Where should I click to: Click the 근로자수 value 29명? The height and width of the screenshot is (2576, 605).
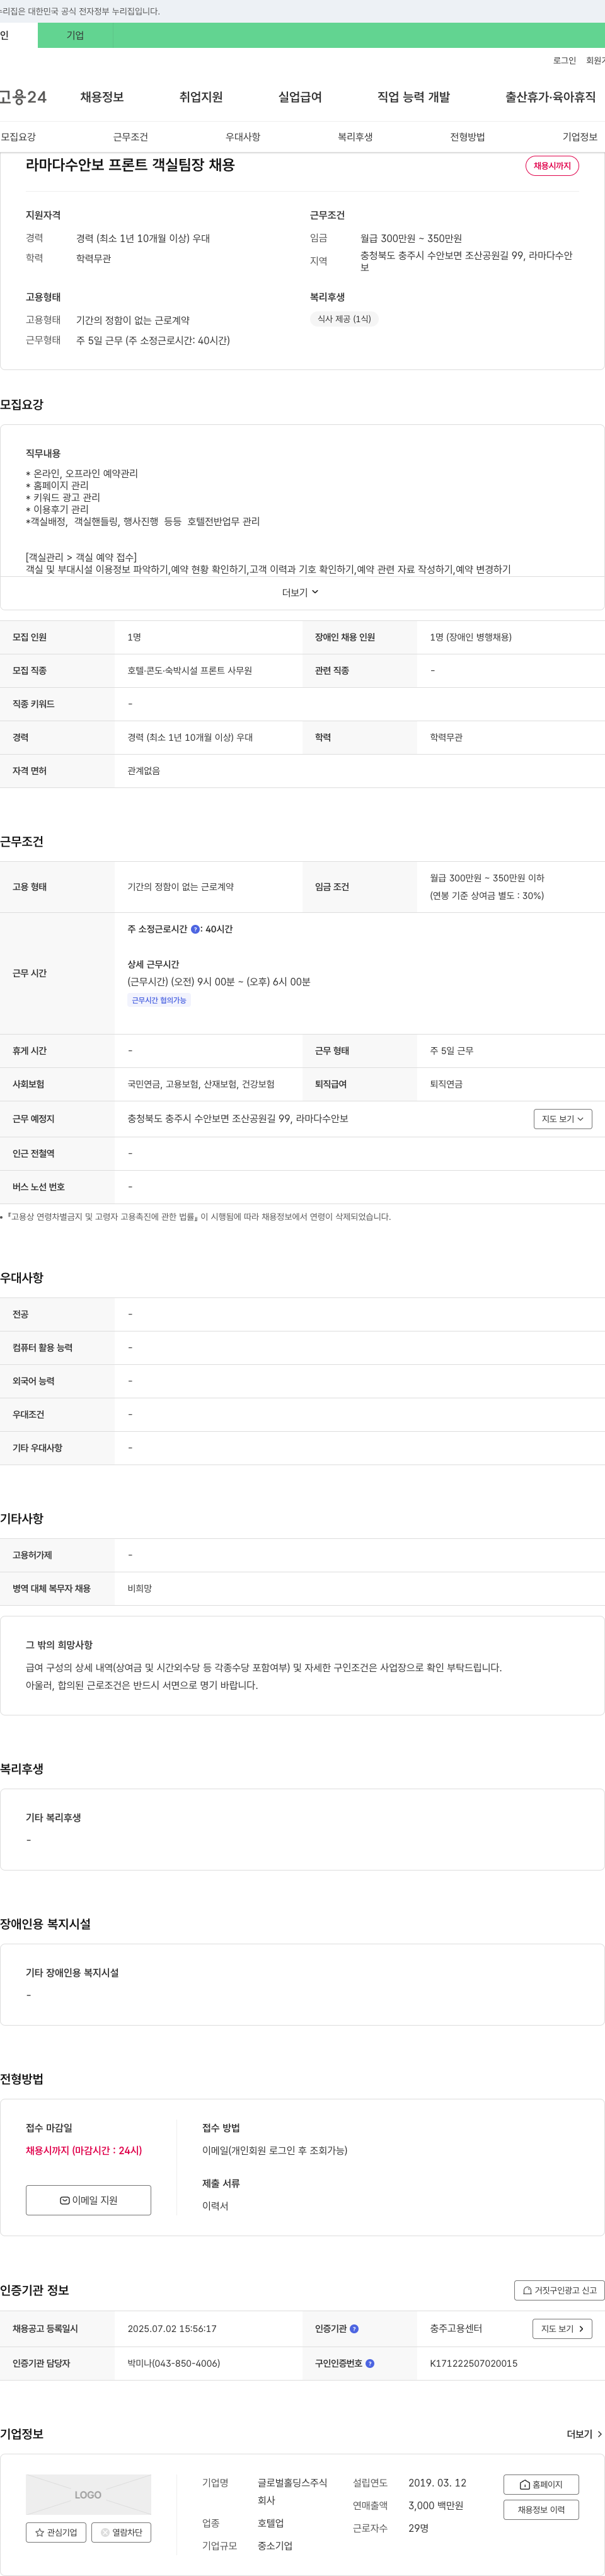tap(418, 2528)
